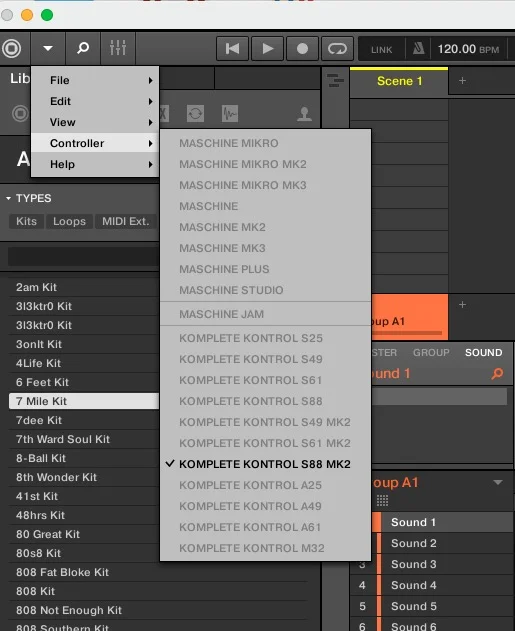Select the 7th Ward Soul Kit
Viewport: 515px width, 631px height.
click(84, 439)
